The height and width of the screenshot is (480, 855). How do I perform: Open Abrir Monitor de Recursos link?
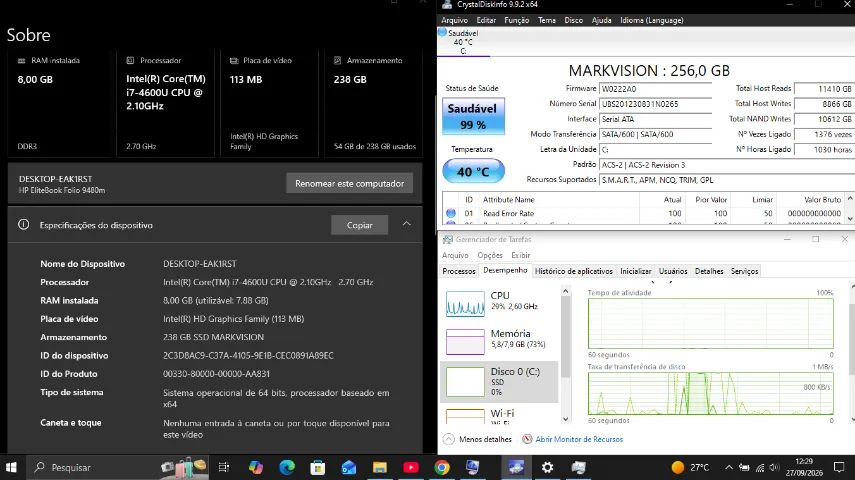point(579,439)
